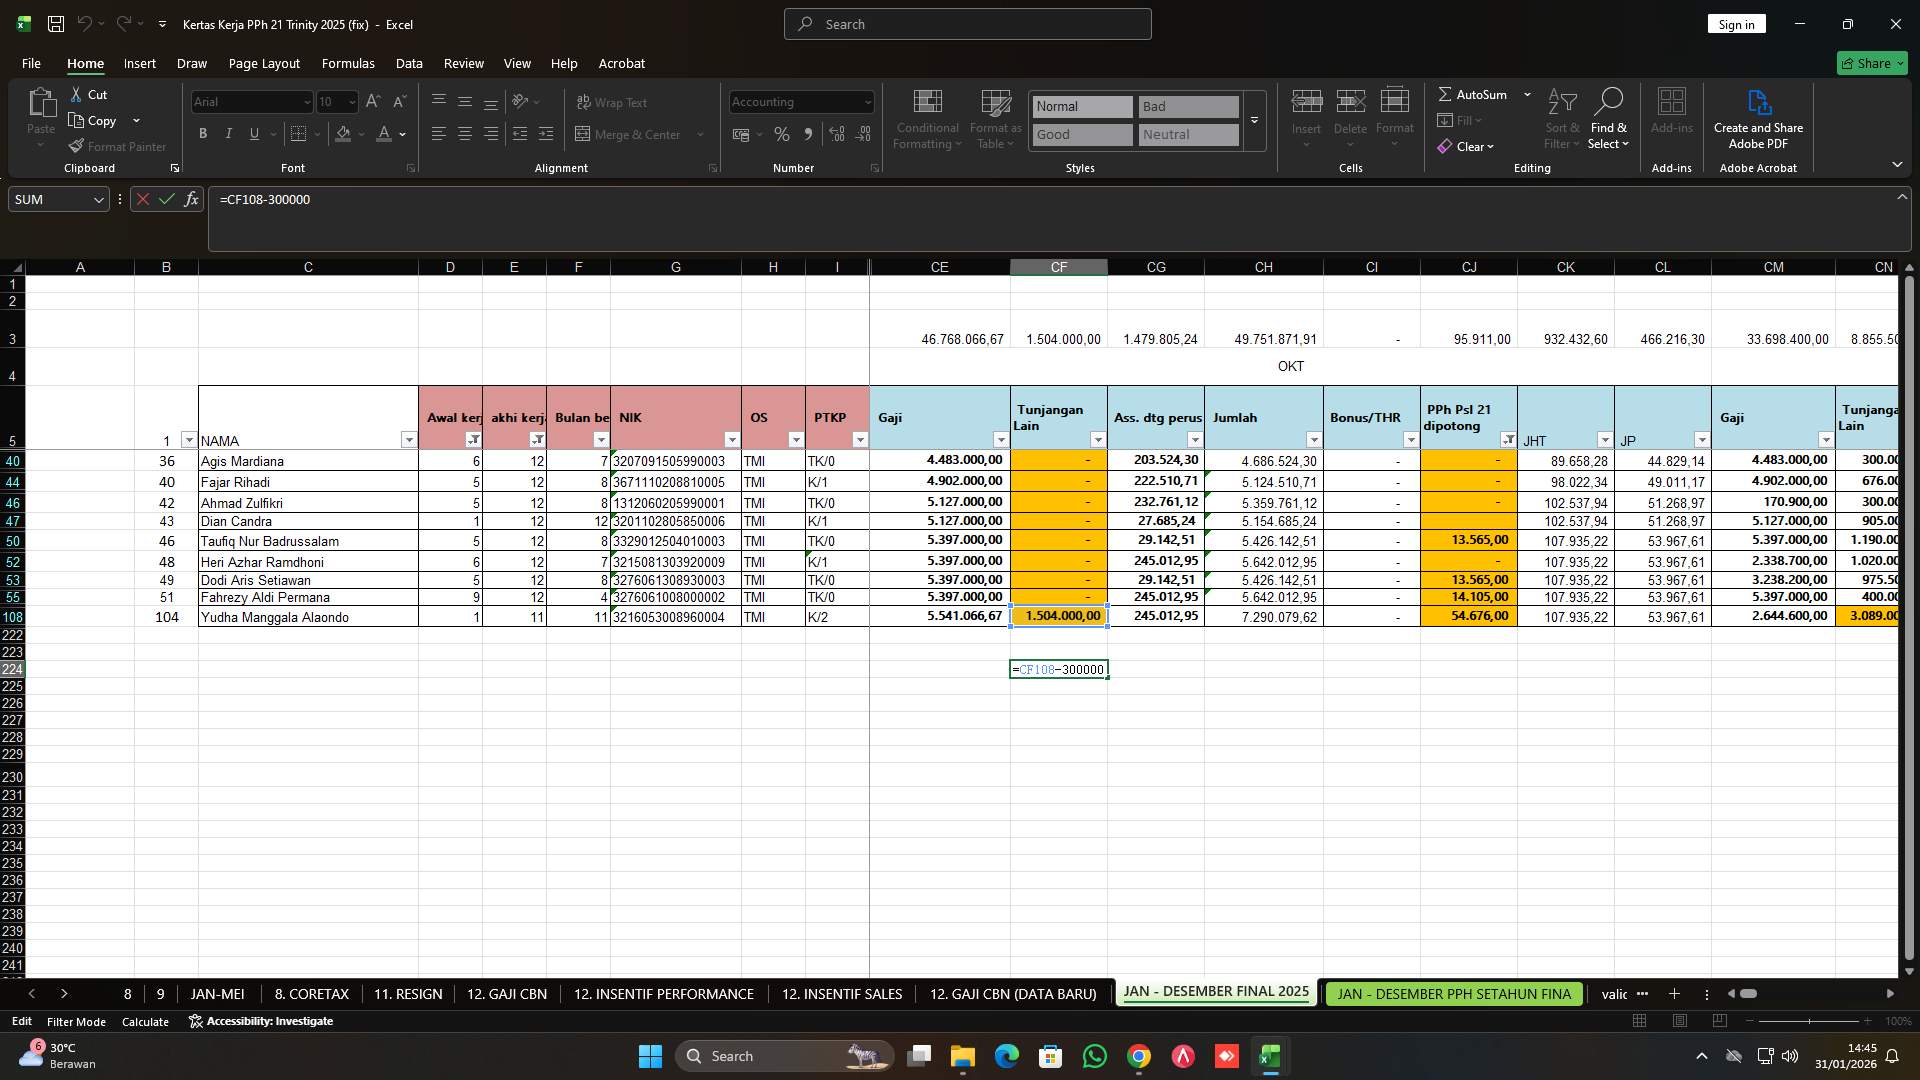Increase decimal places for selected cell
The height and width of the screenshot is (1080, 1920).
[836, 133]
